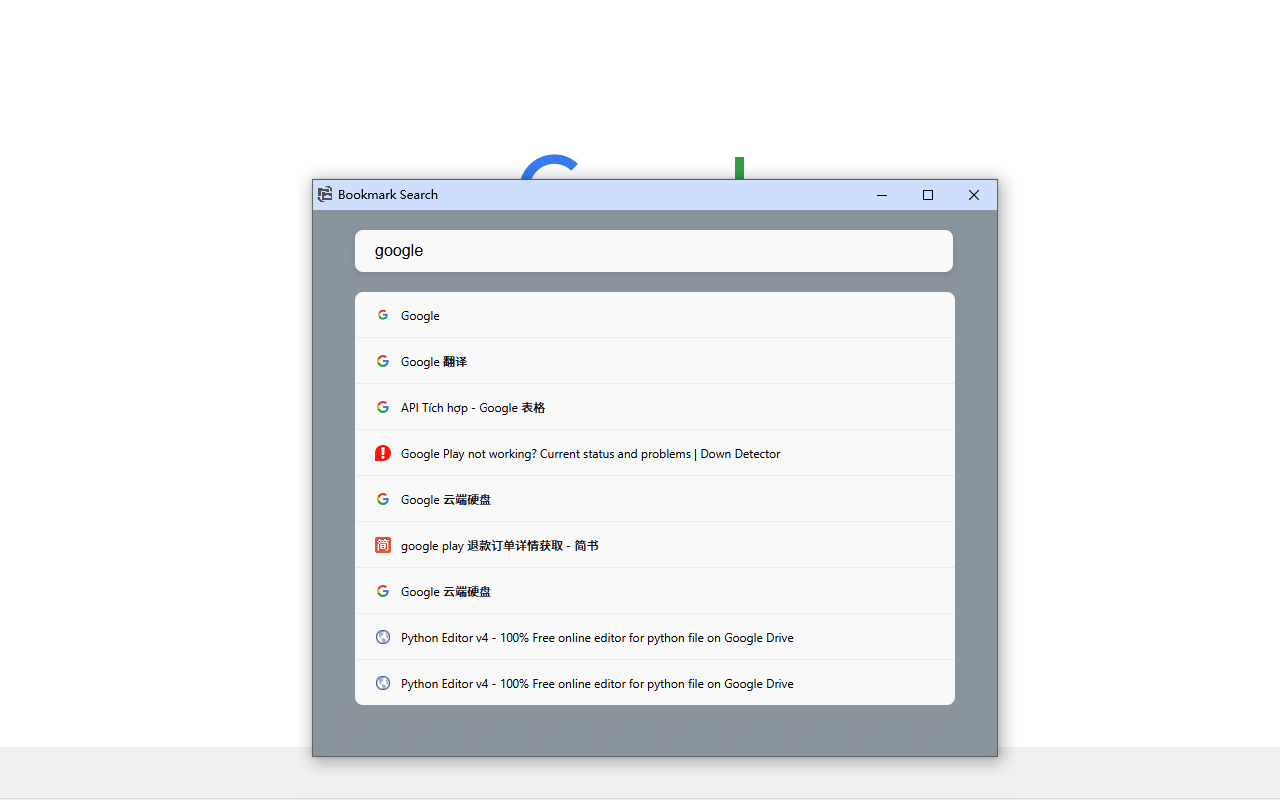Open the API Tích hợp - Google 表格 bookmark
Viewport: 1280px width, 800px height.
point(472,407)
